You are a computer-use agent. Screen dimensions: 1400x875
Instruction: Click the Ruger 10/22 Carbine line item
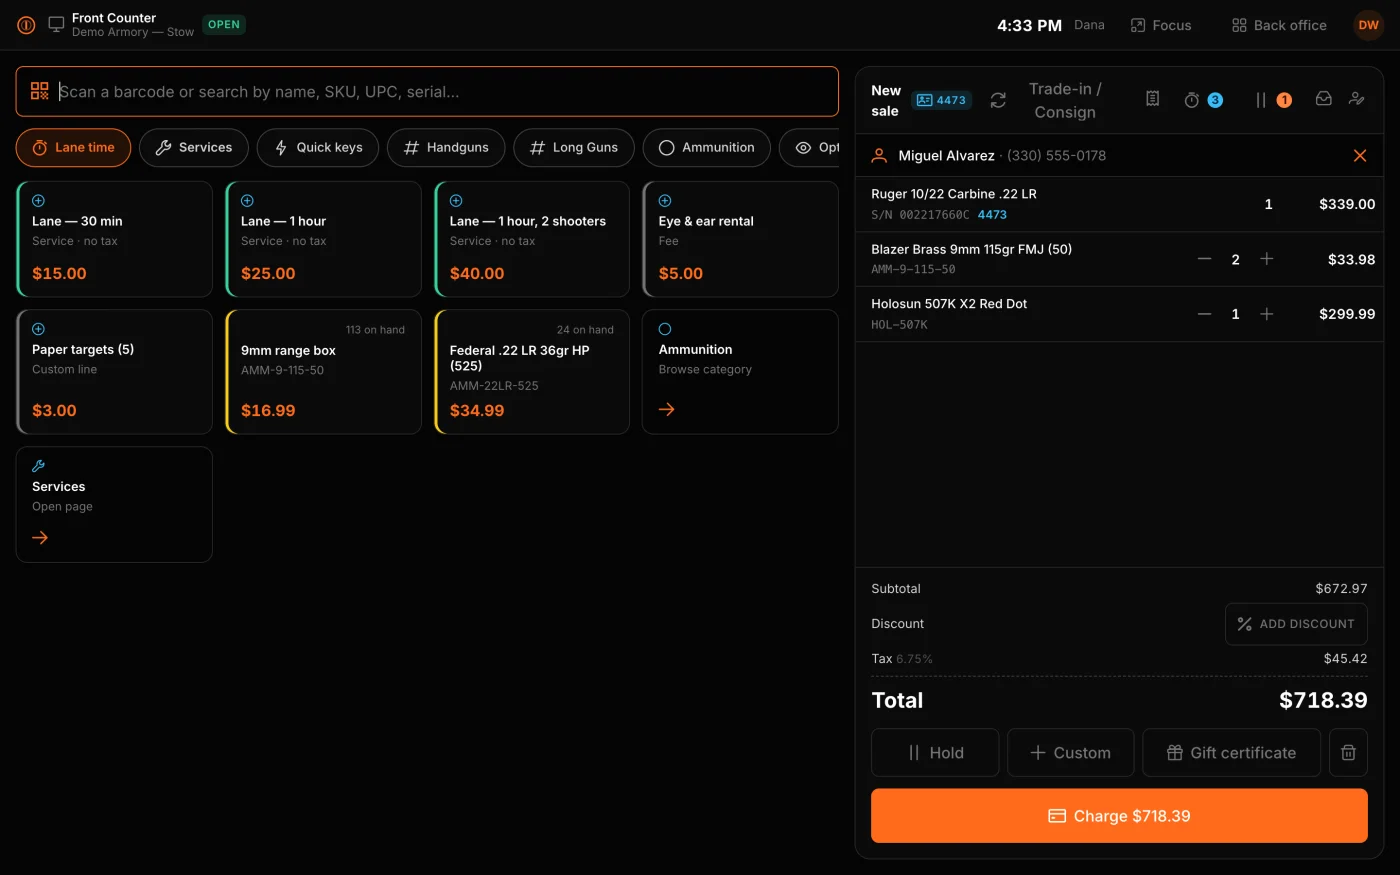[1120, 204]
